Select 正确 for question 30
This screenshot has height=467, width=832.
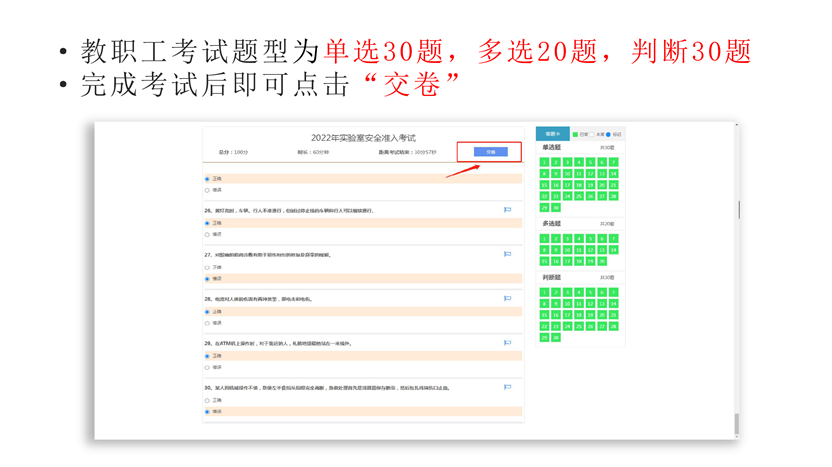(x=207, y=400)
